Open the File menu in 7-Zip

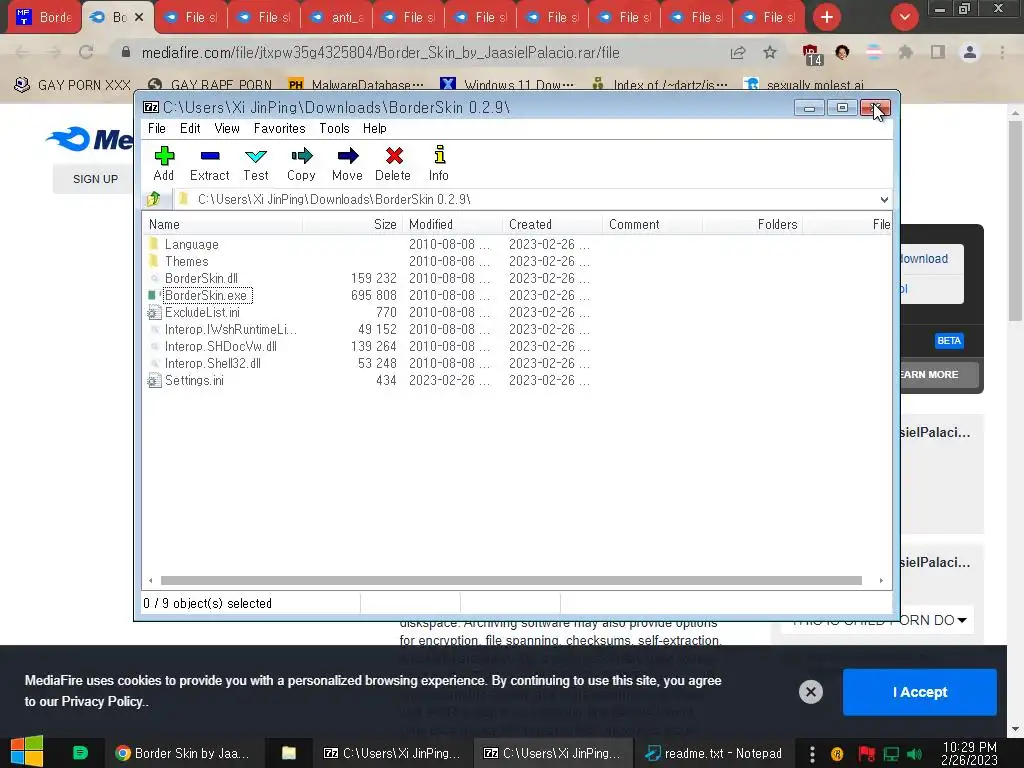[x=157, y=129]
